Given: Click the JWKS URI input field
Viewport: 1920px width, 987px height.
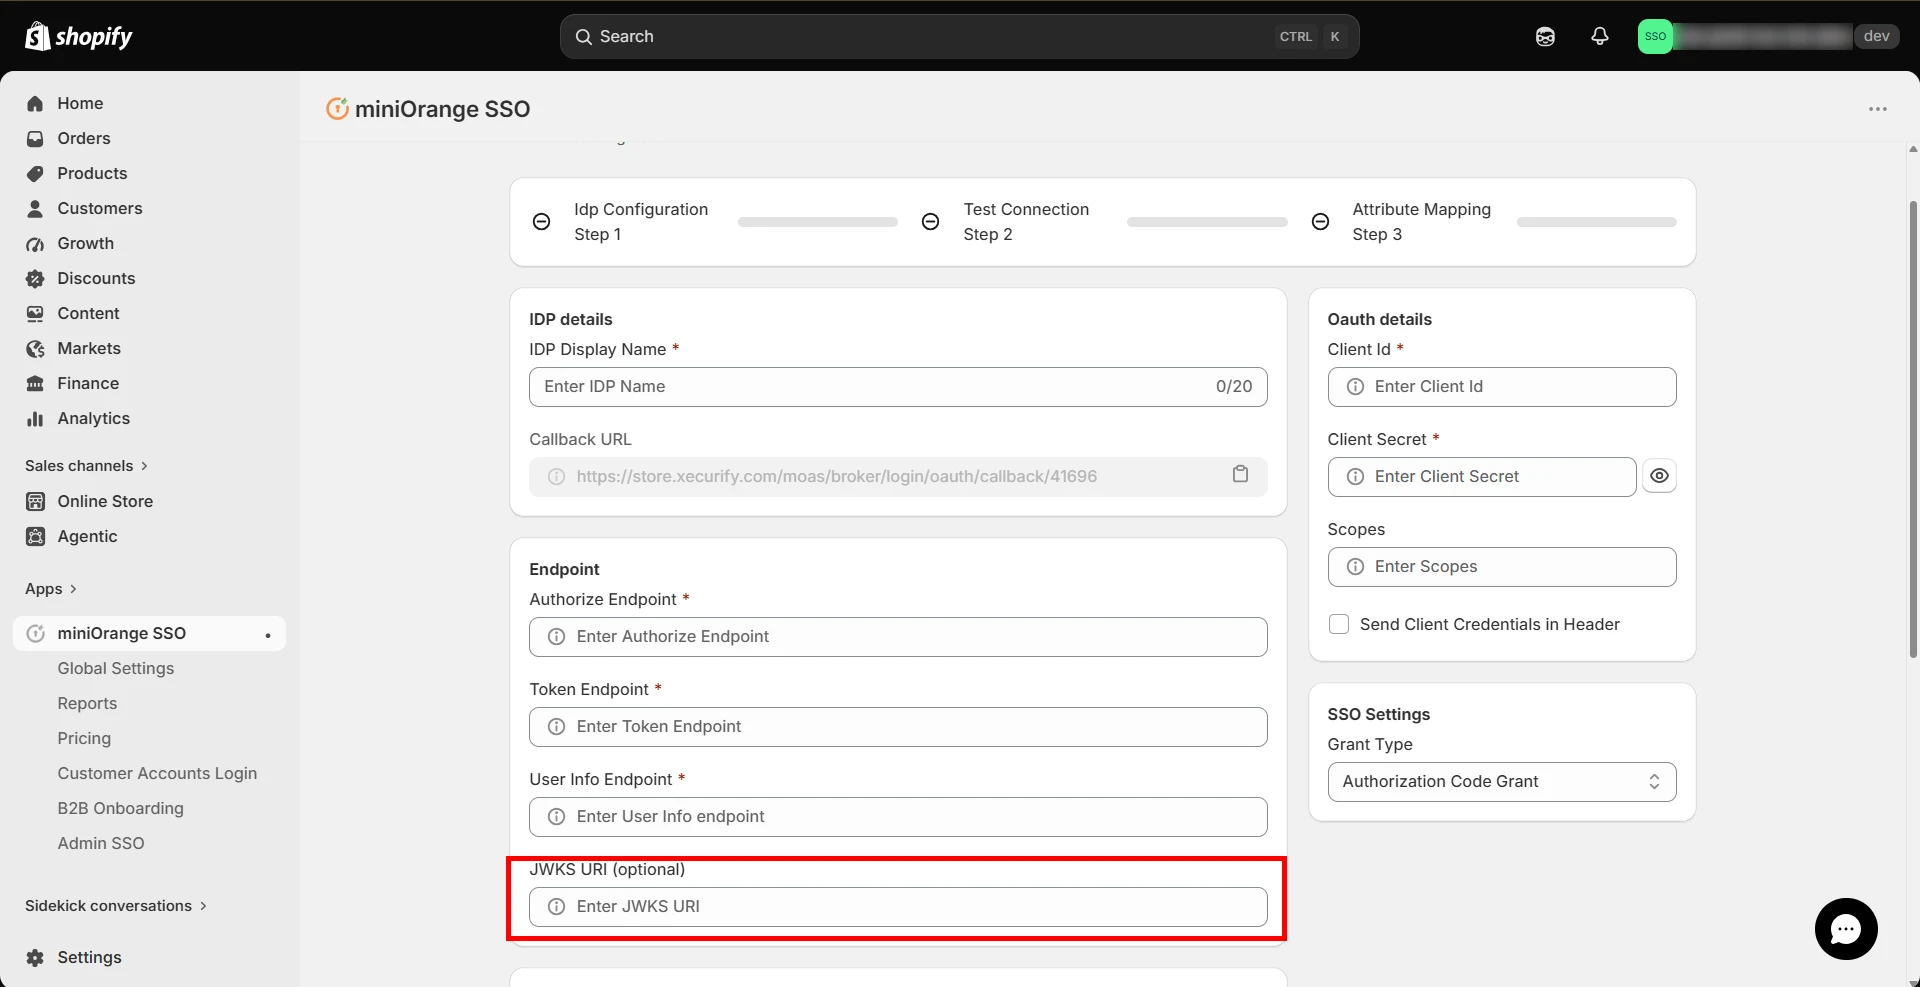Looking at the screenshot, I should (x=898, y=907).
